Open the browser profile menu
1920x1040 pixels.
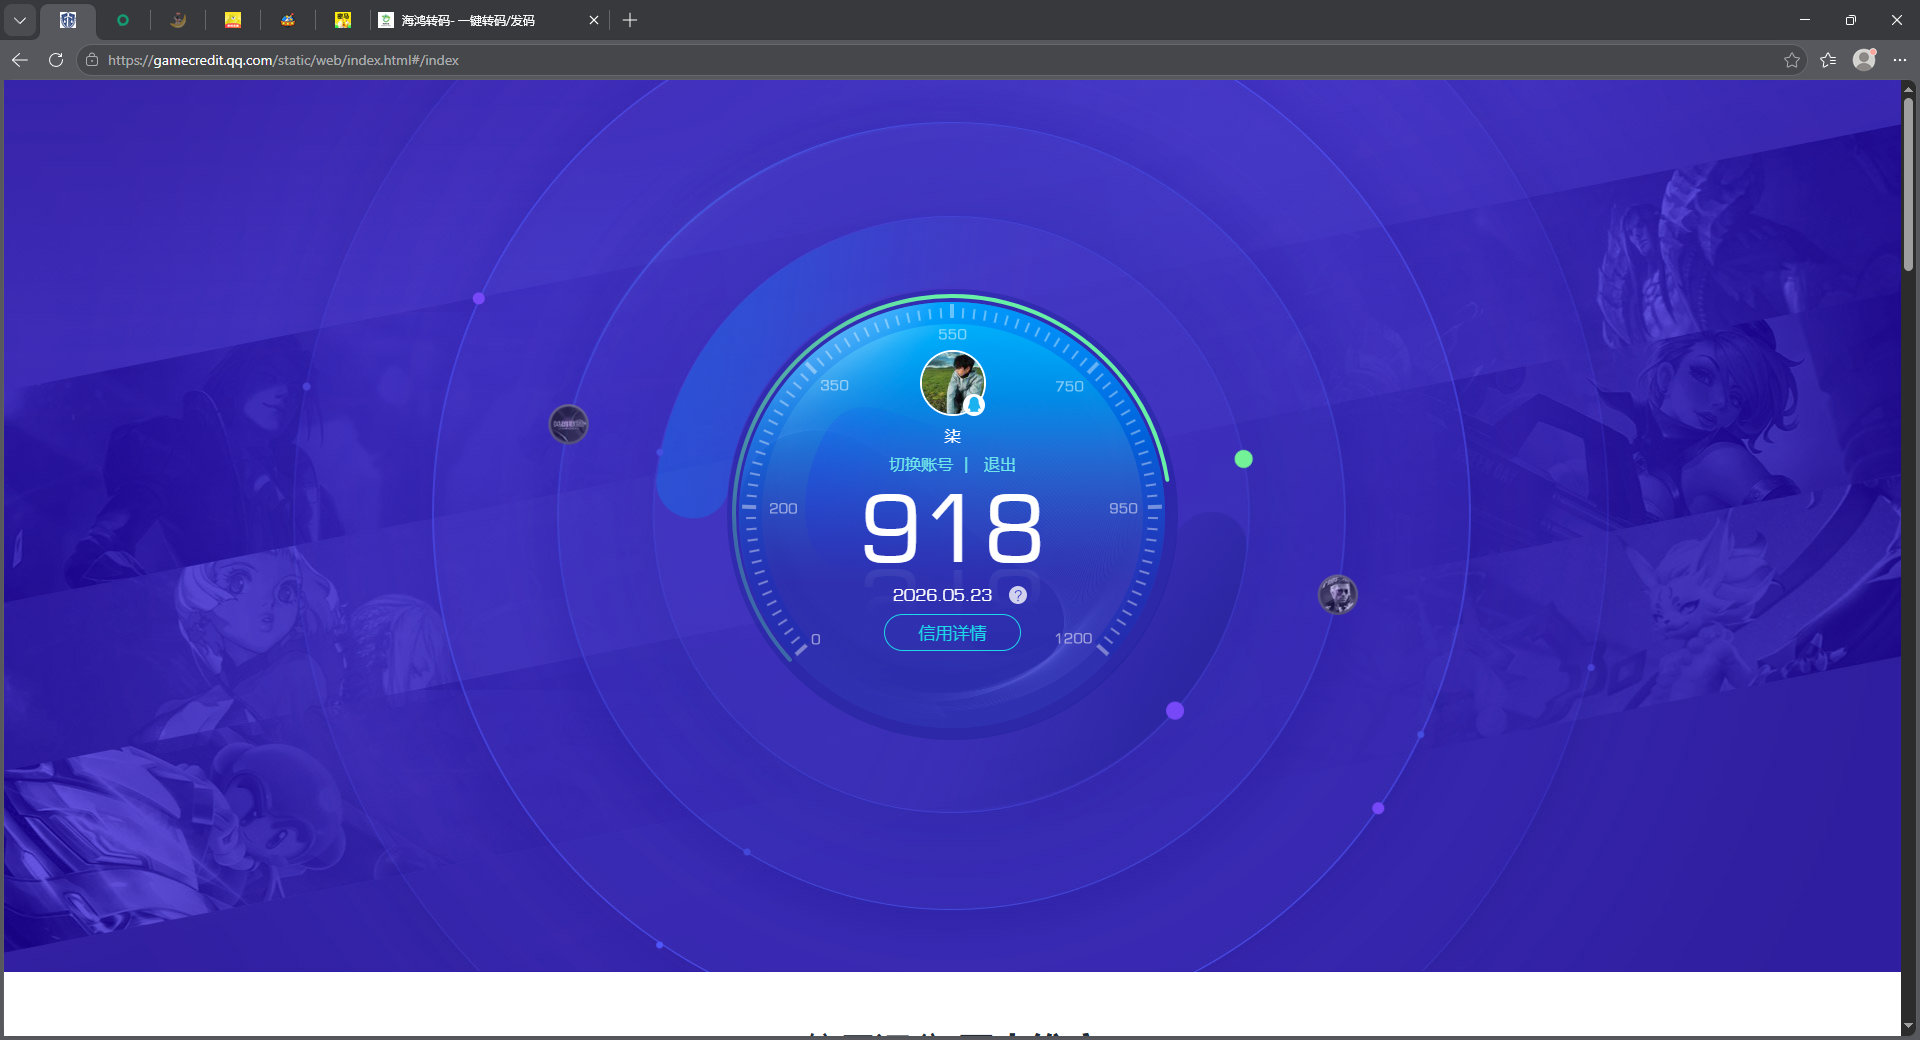(x=1864, y=60)
